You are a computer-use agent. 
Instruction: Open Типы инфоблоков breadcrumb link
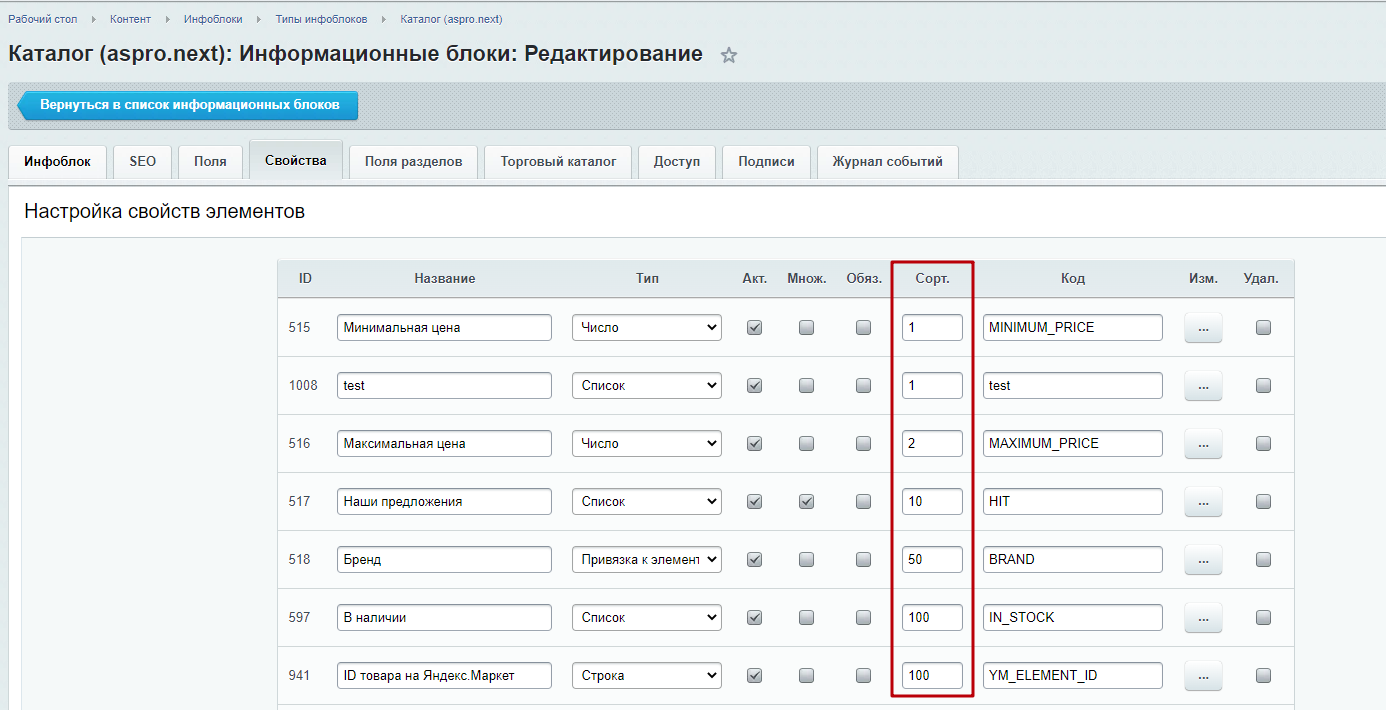pyautogui.click(x=321, y=19)
